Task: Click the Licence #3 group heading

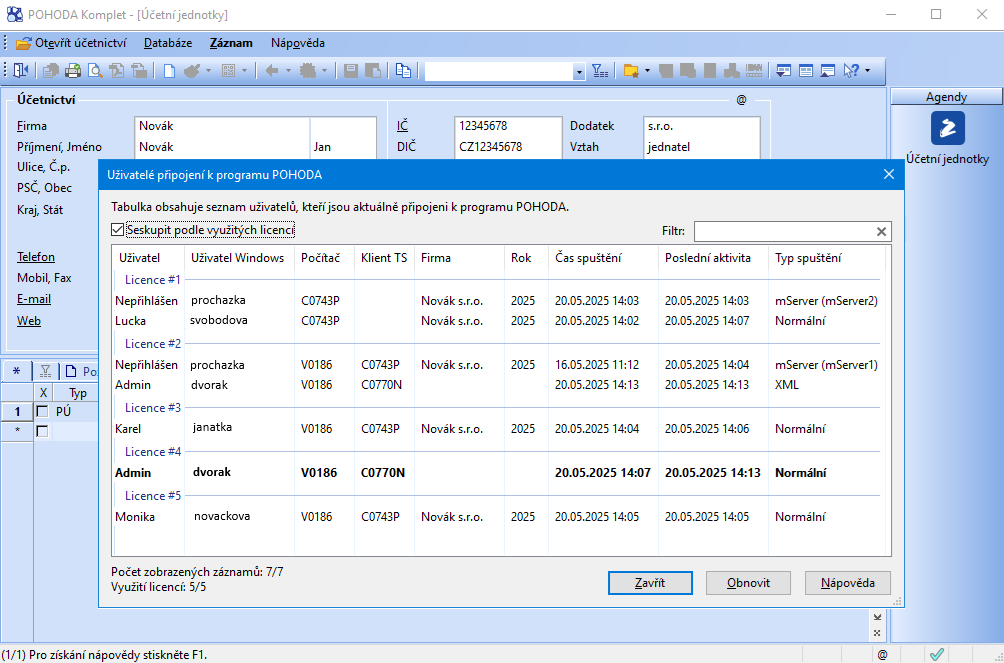Action: click(153, 408)
